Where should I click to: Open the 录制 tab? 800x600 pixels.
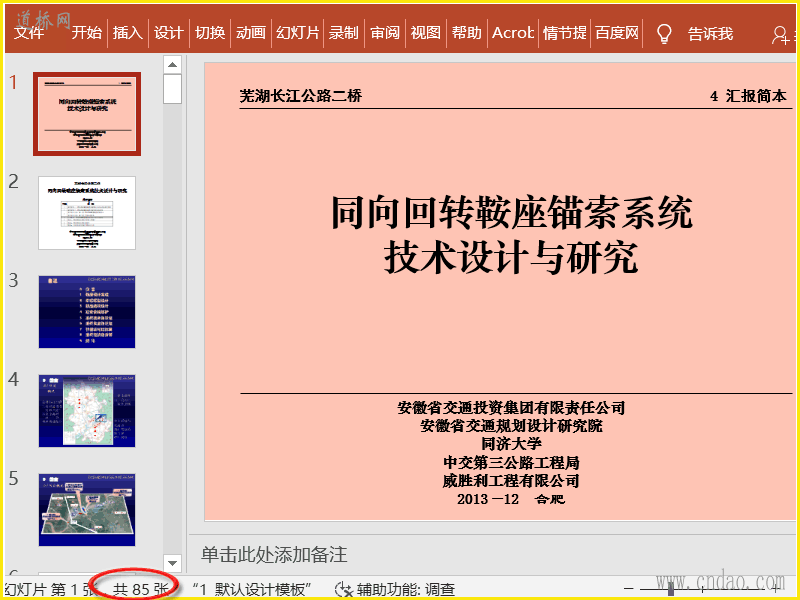pyautogui.click(x=343, y=33)
